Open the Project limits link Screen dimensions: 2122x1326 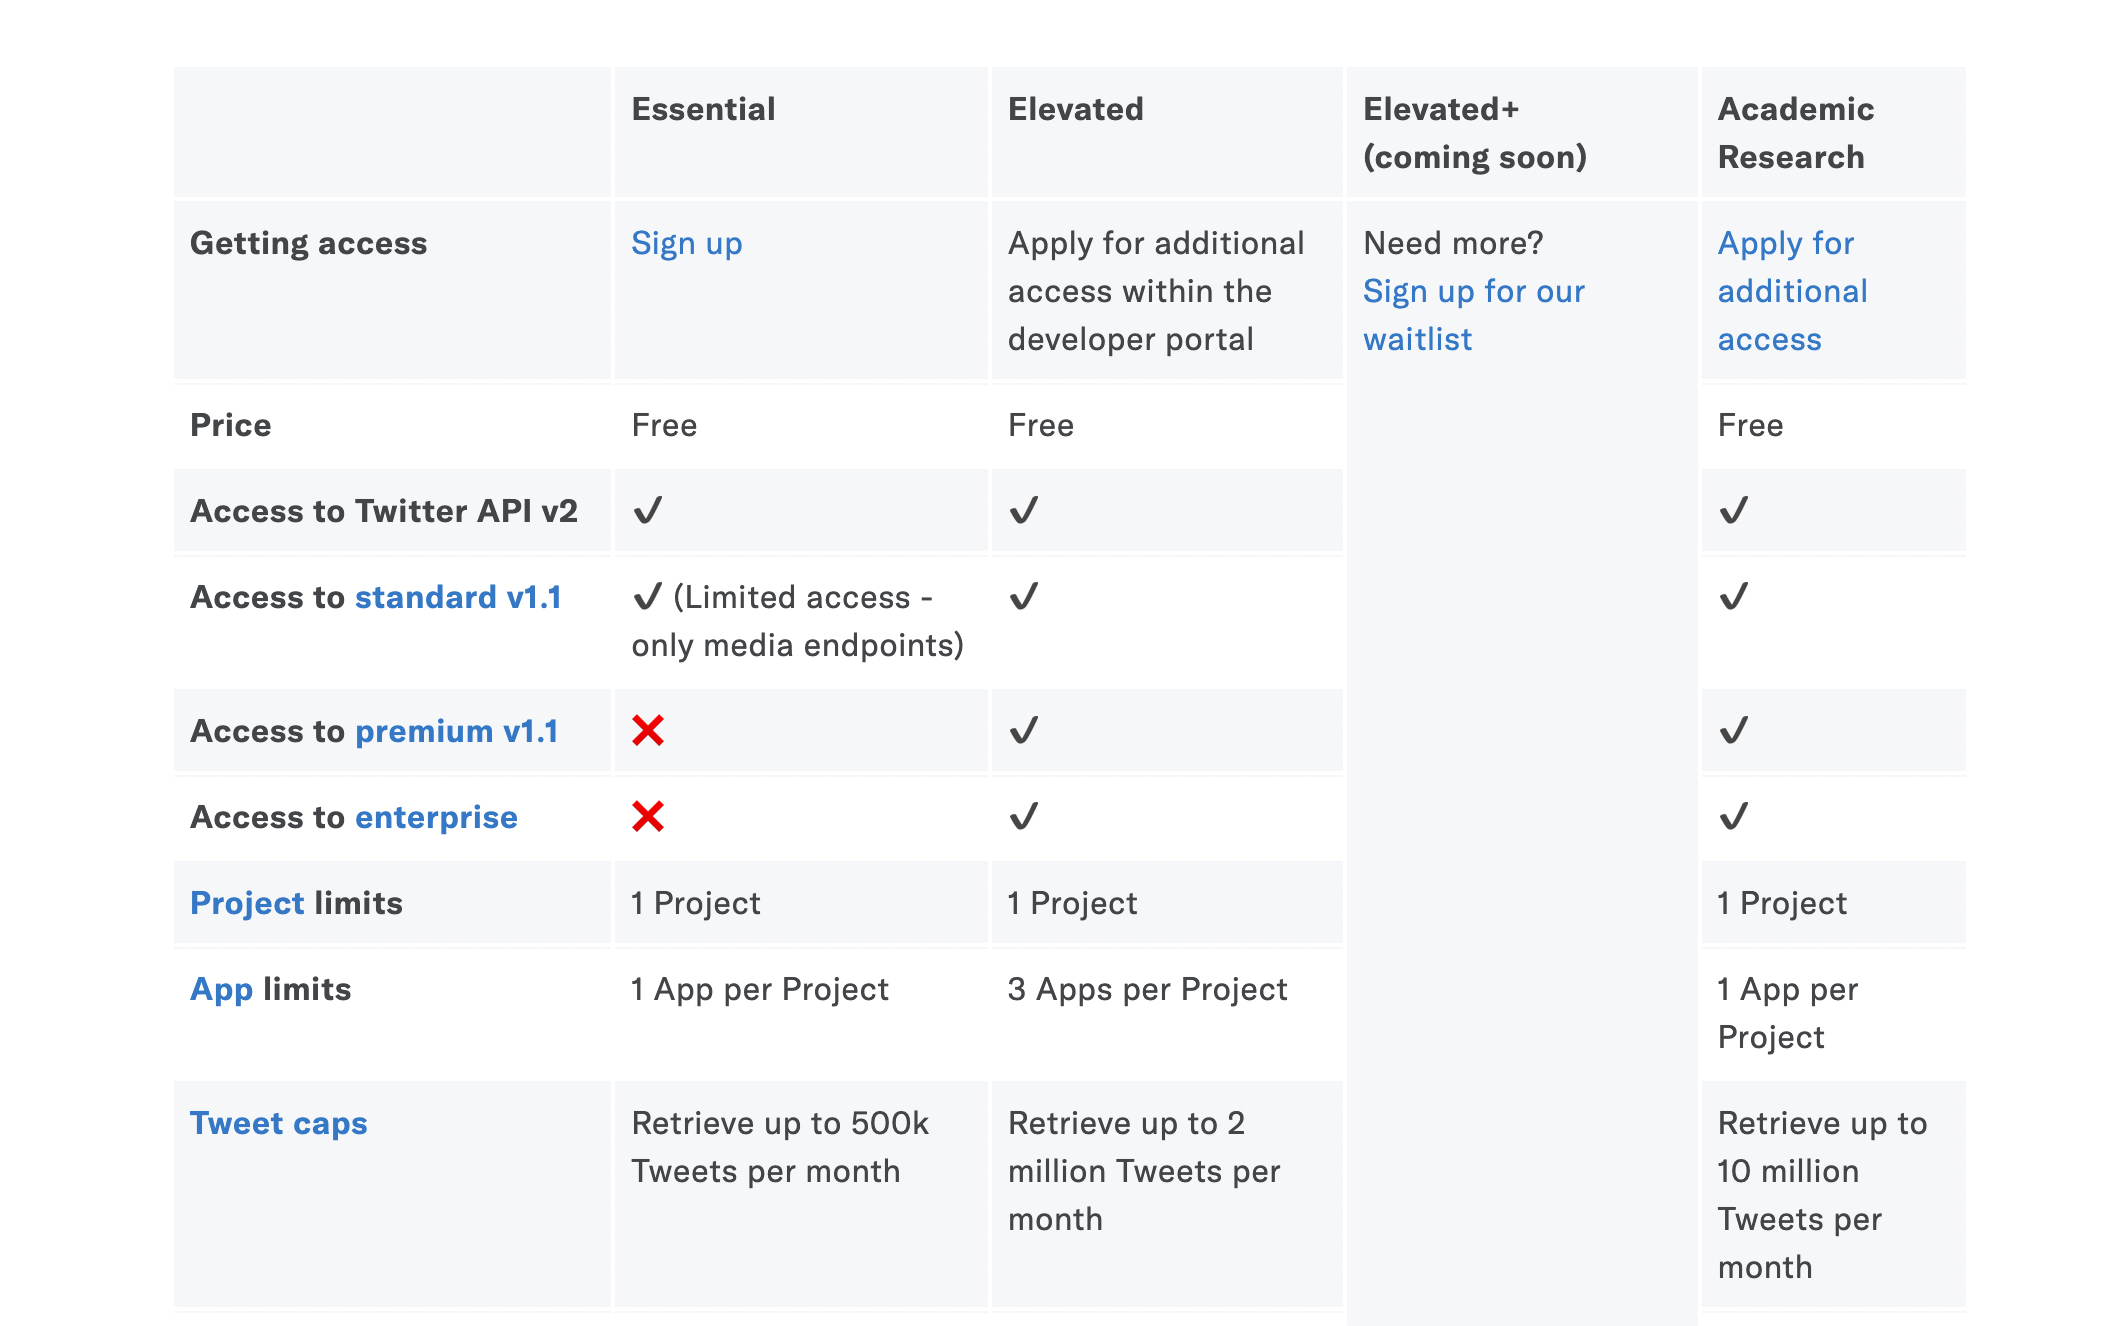pos(247,903)
